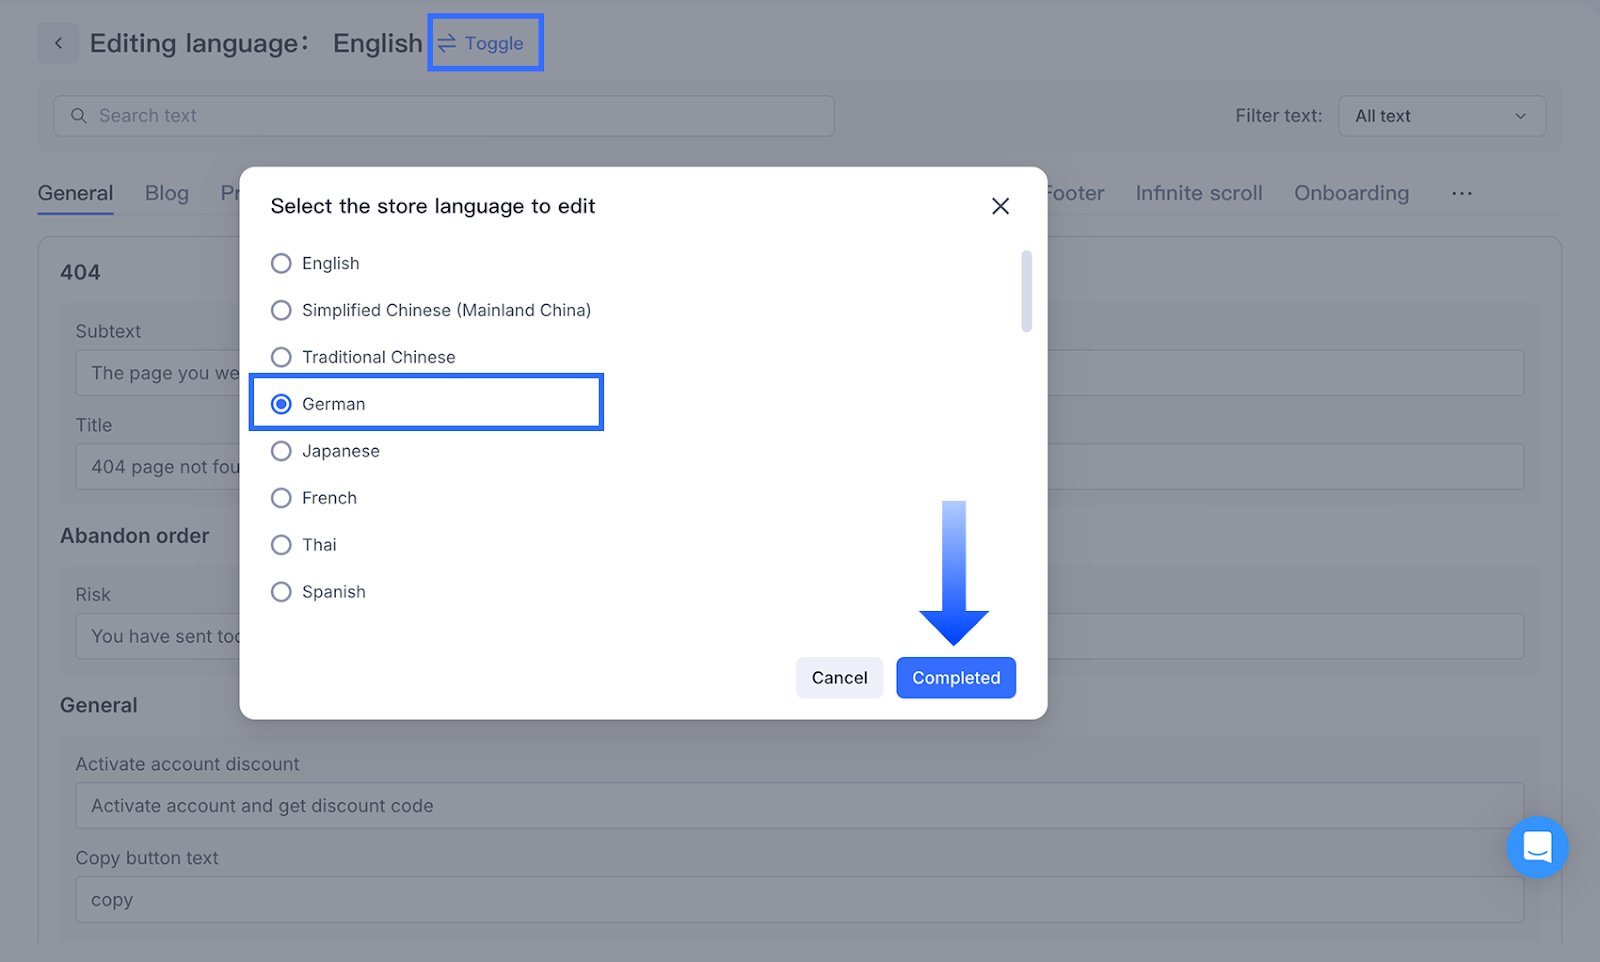Open the chat support bubble
The height and width of the screenshot is (962, 1600).
coord(1536,847)
